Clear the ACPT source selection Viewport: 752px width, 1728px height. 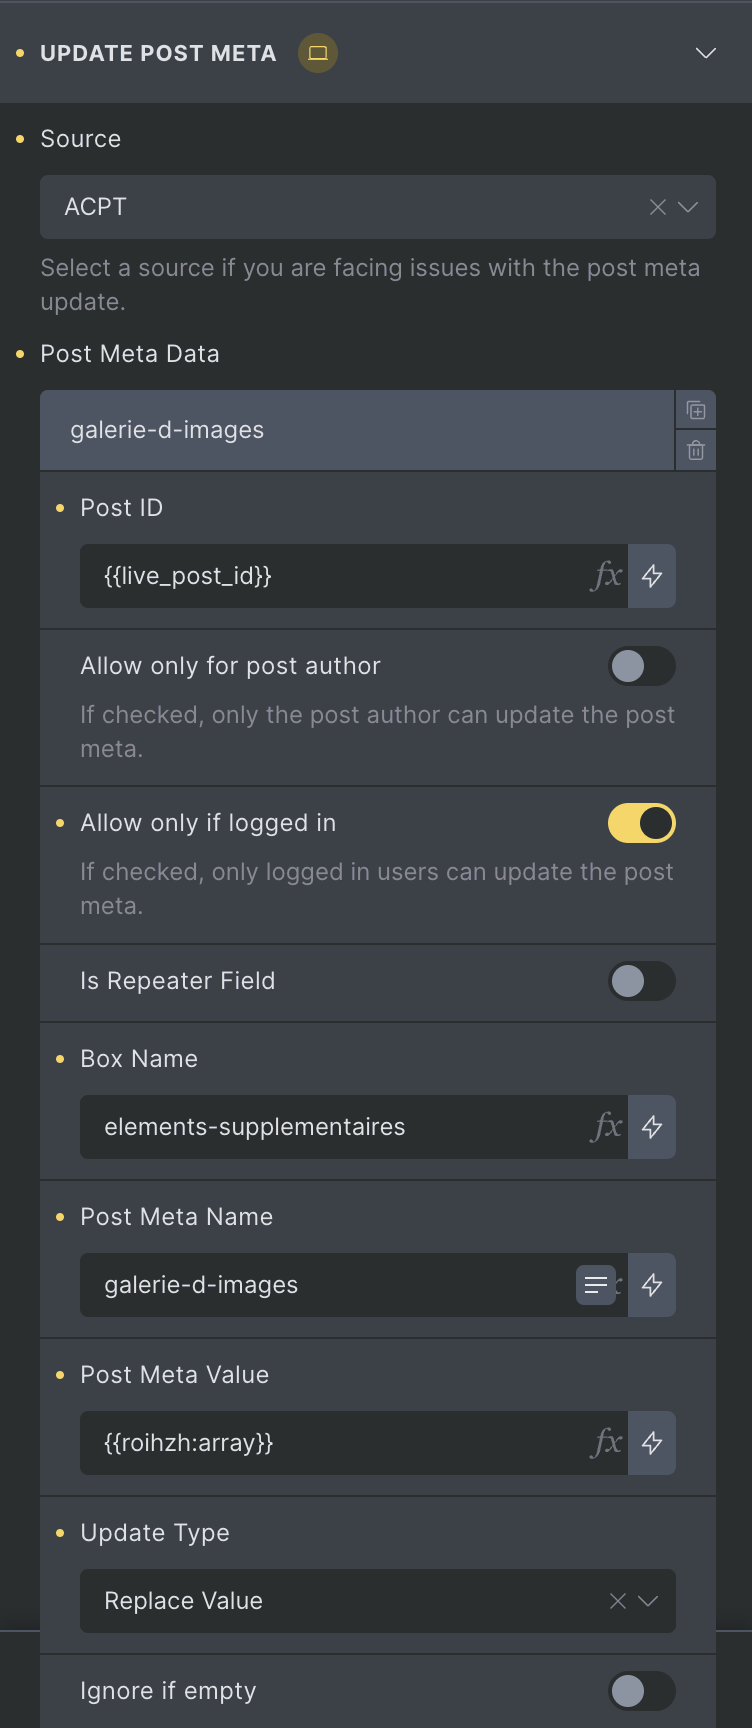click(658, 207)
